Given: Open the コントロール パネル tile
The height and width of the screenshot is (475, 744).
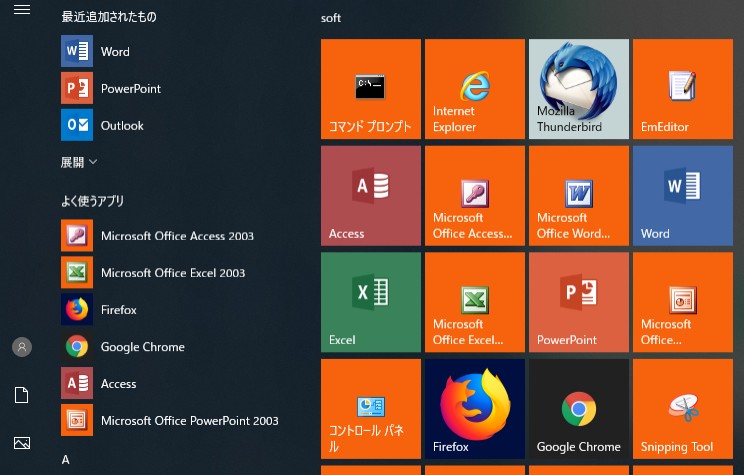Looking at the screenshot, I should tap(371, 409).
